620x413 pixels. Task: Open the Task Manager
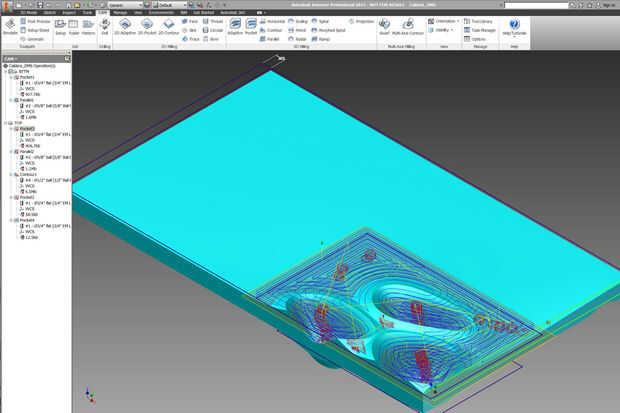click(x=479, y=30)
